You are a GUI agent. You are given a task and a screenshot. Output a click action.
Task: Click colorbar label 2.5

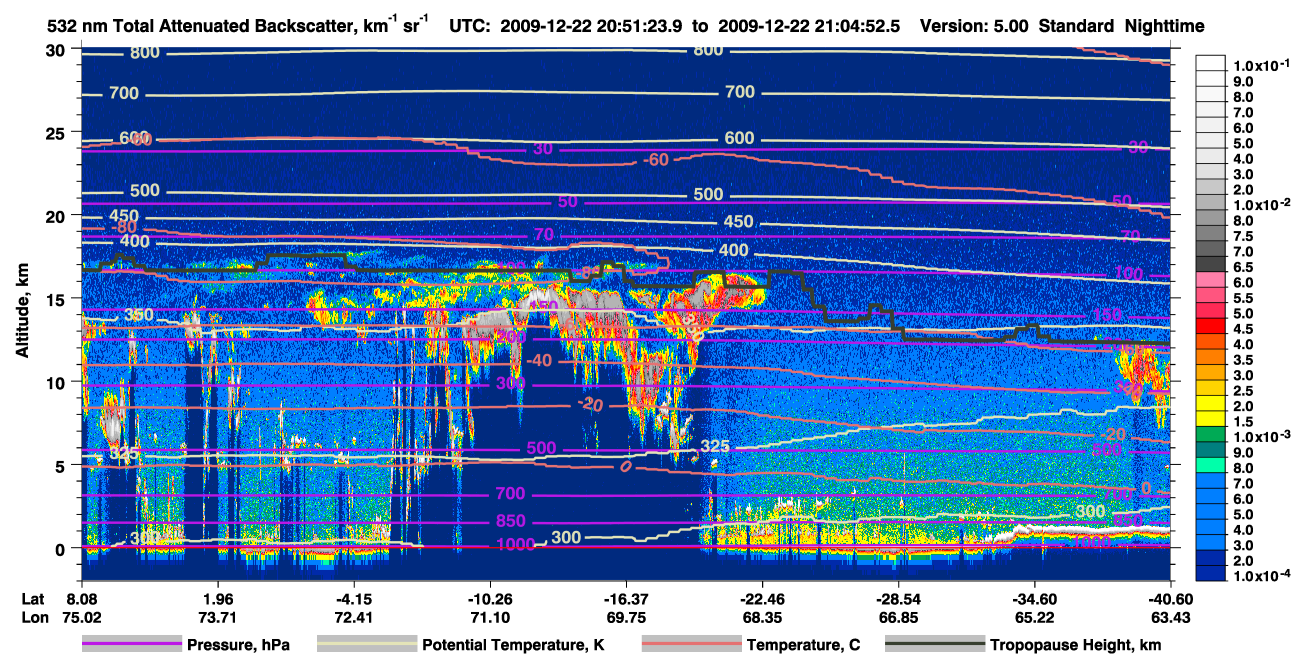click(x=1243, y=390)
